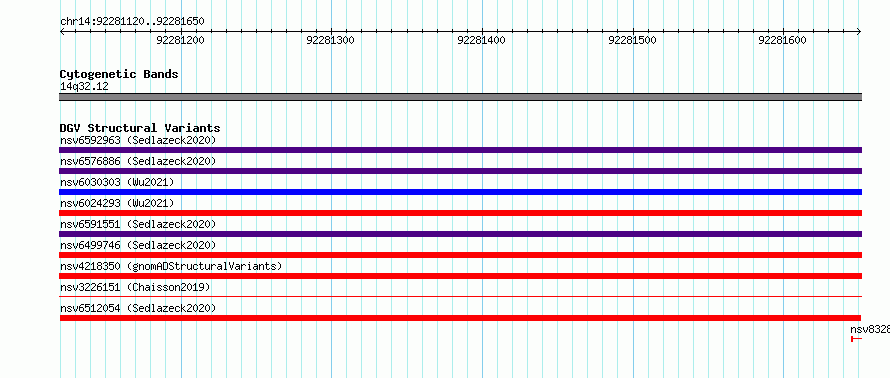Viewport: 890px width, 378px height.
Task: Select the thin red line under nsv3226151
Action: [x=460, y=296]
